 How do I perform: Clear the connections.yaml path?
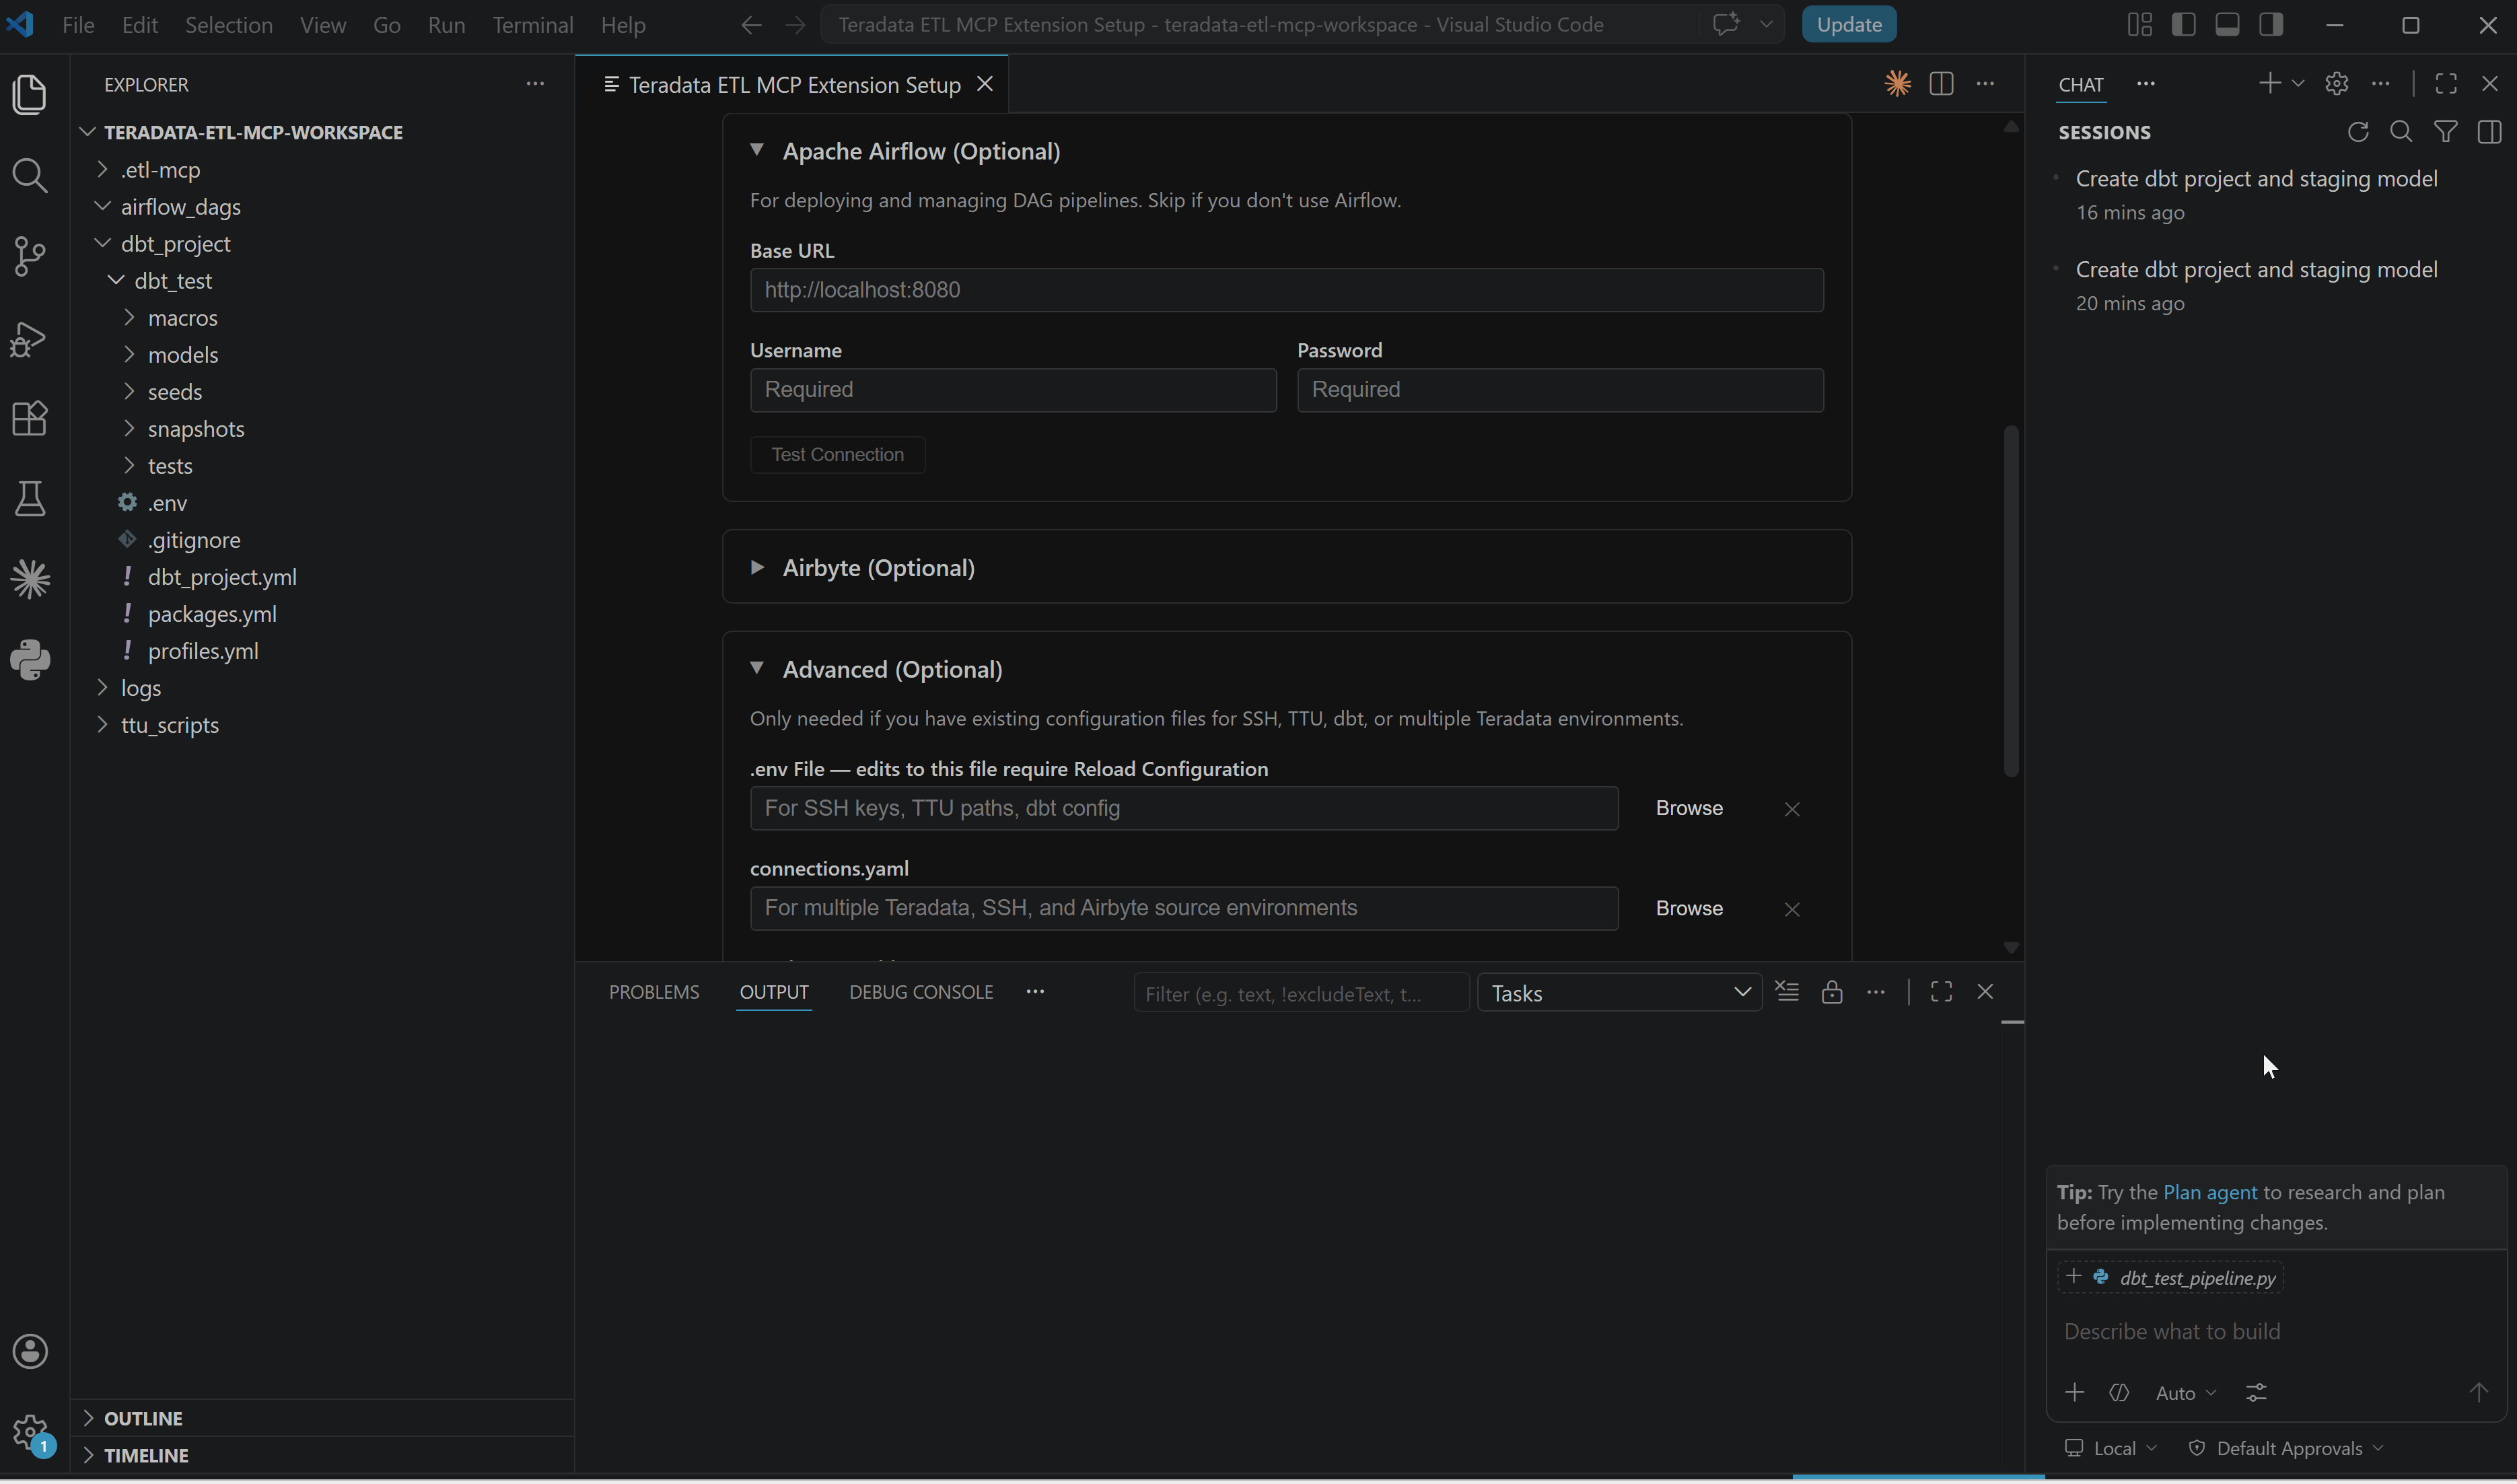tap(1792, 909)
